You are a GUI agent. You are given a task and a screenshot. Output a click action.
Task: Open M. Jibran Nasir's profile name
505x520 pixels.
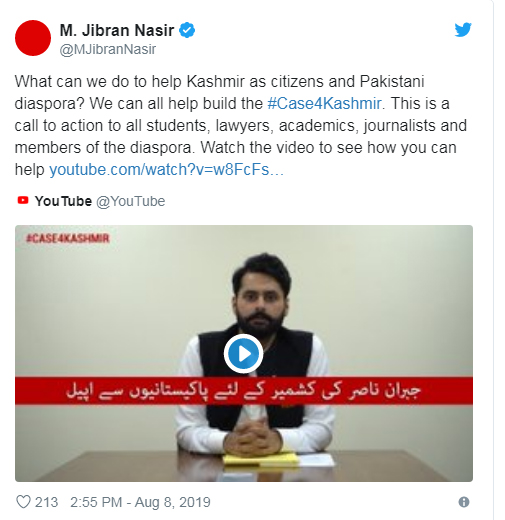tap(117, 30)
